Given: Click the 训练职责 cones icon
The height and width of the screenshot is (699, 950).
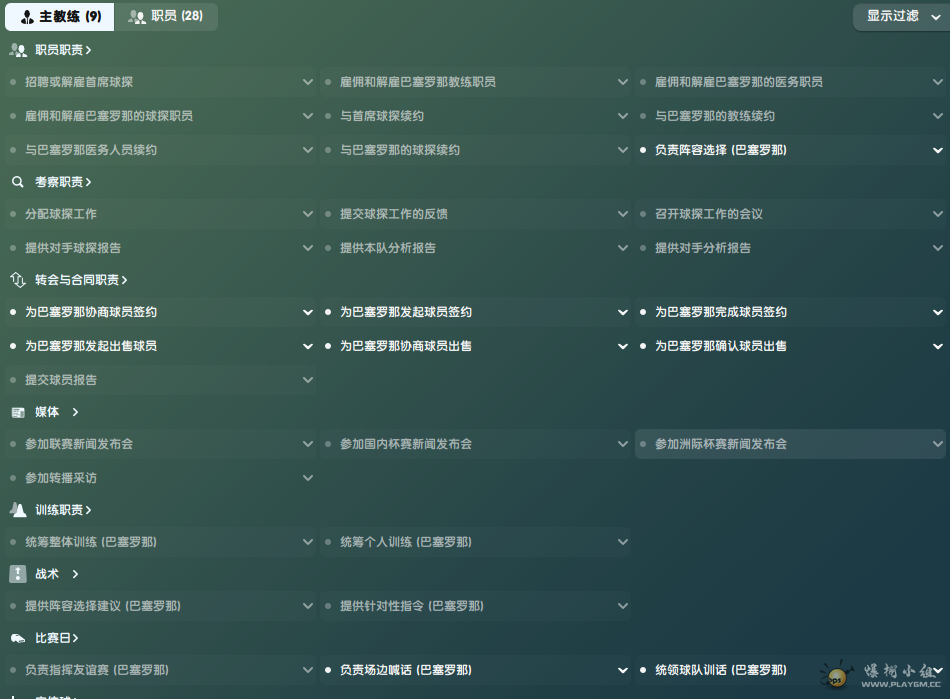Looking at the screenshot, I should (x=18, y=510).
